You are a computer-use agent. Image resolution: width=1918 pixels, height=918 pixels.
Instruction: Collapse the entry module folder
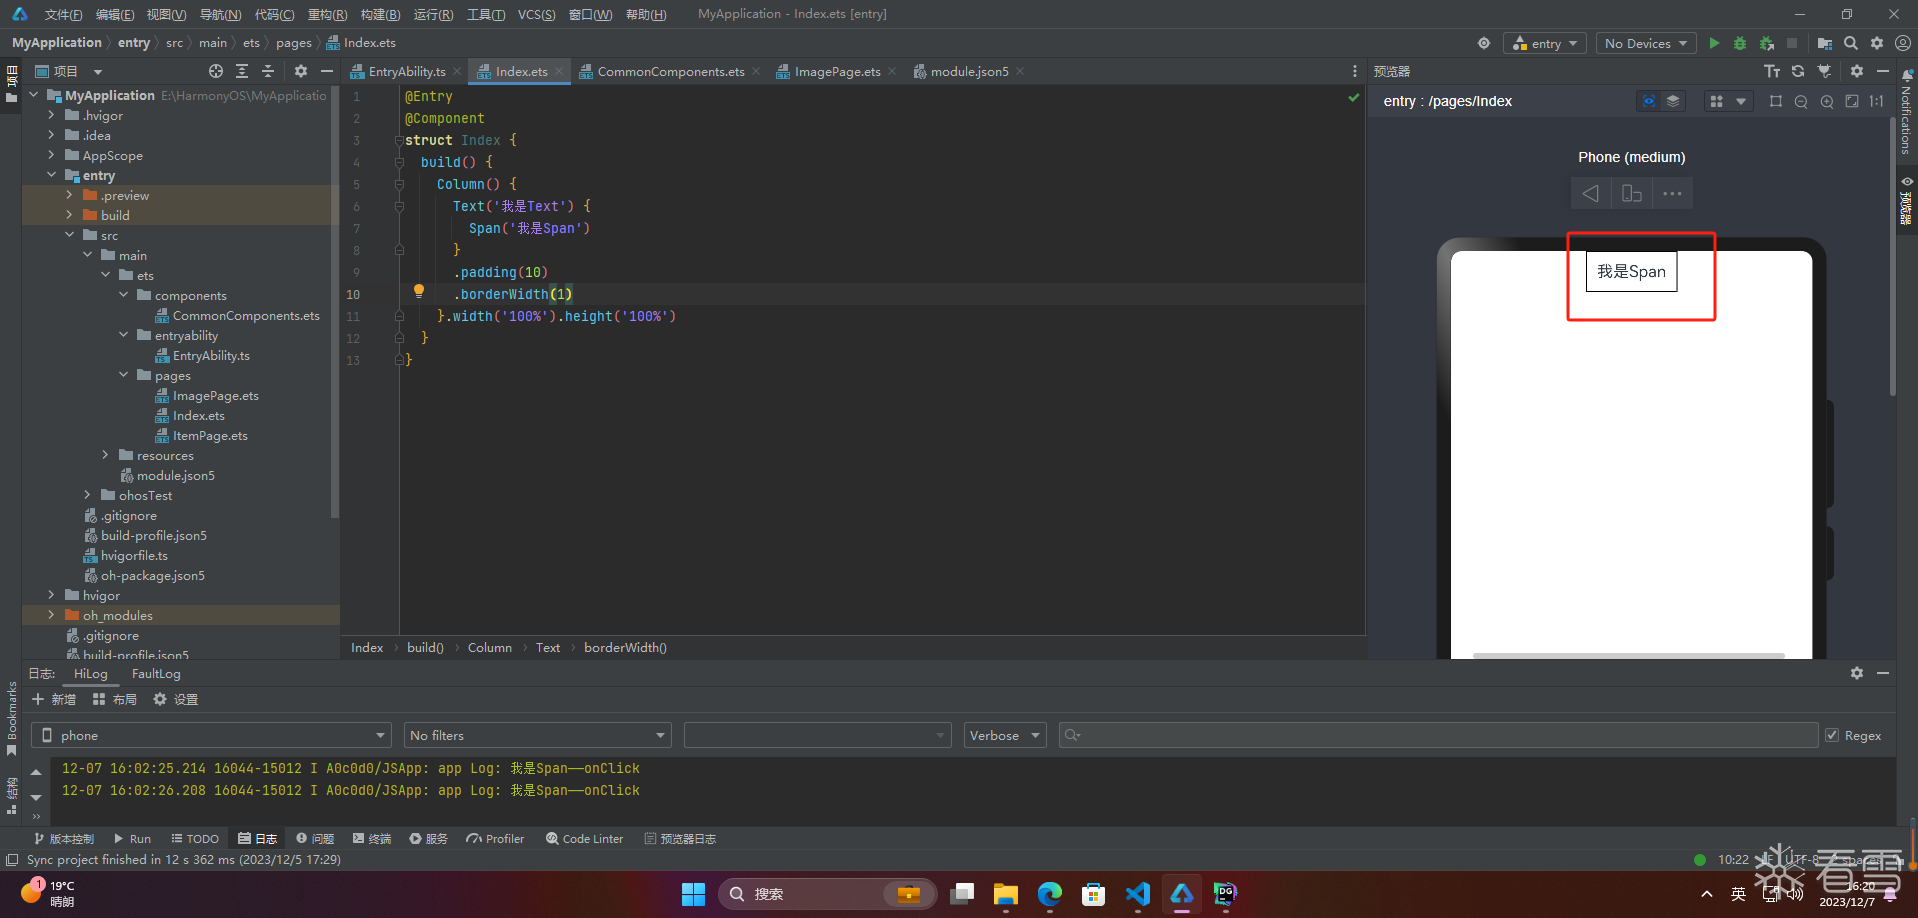pos(51,175)
